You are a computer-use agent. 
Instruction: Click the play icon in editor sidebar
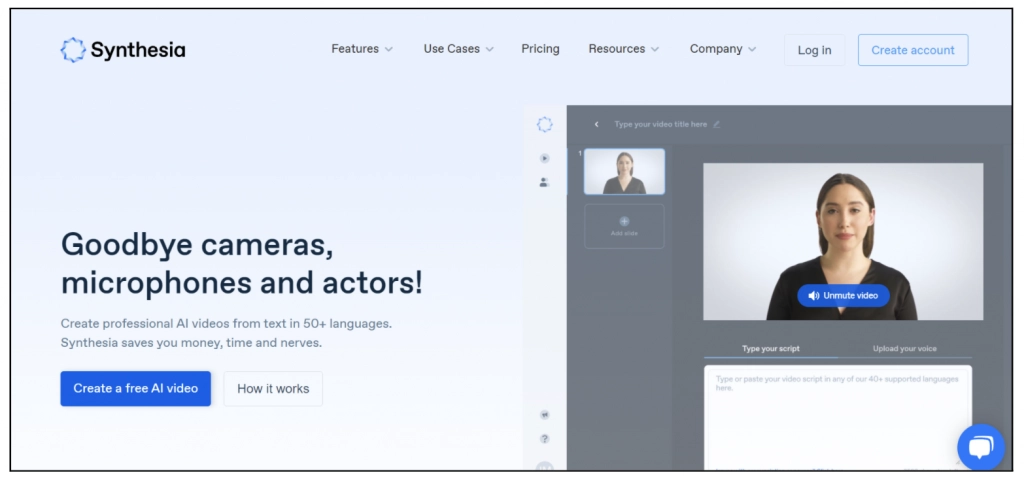545,158
